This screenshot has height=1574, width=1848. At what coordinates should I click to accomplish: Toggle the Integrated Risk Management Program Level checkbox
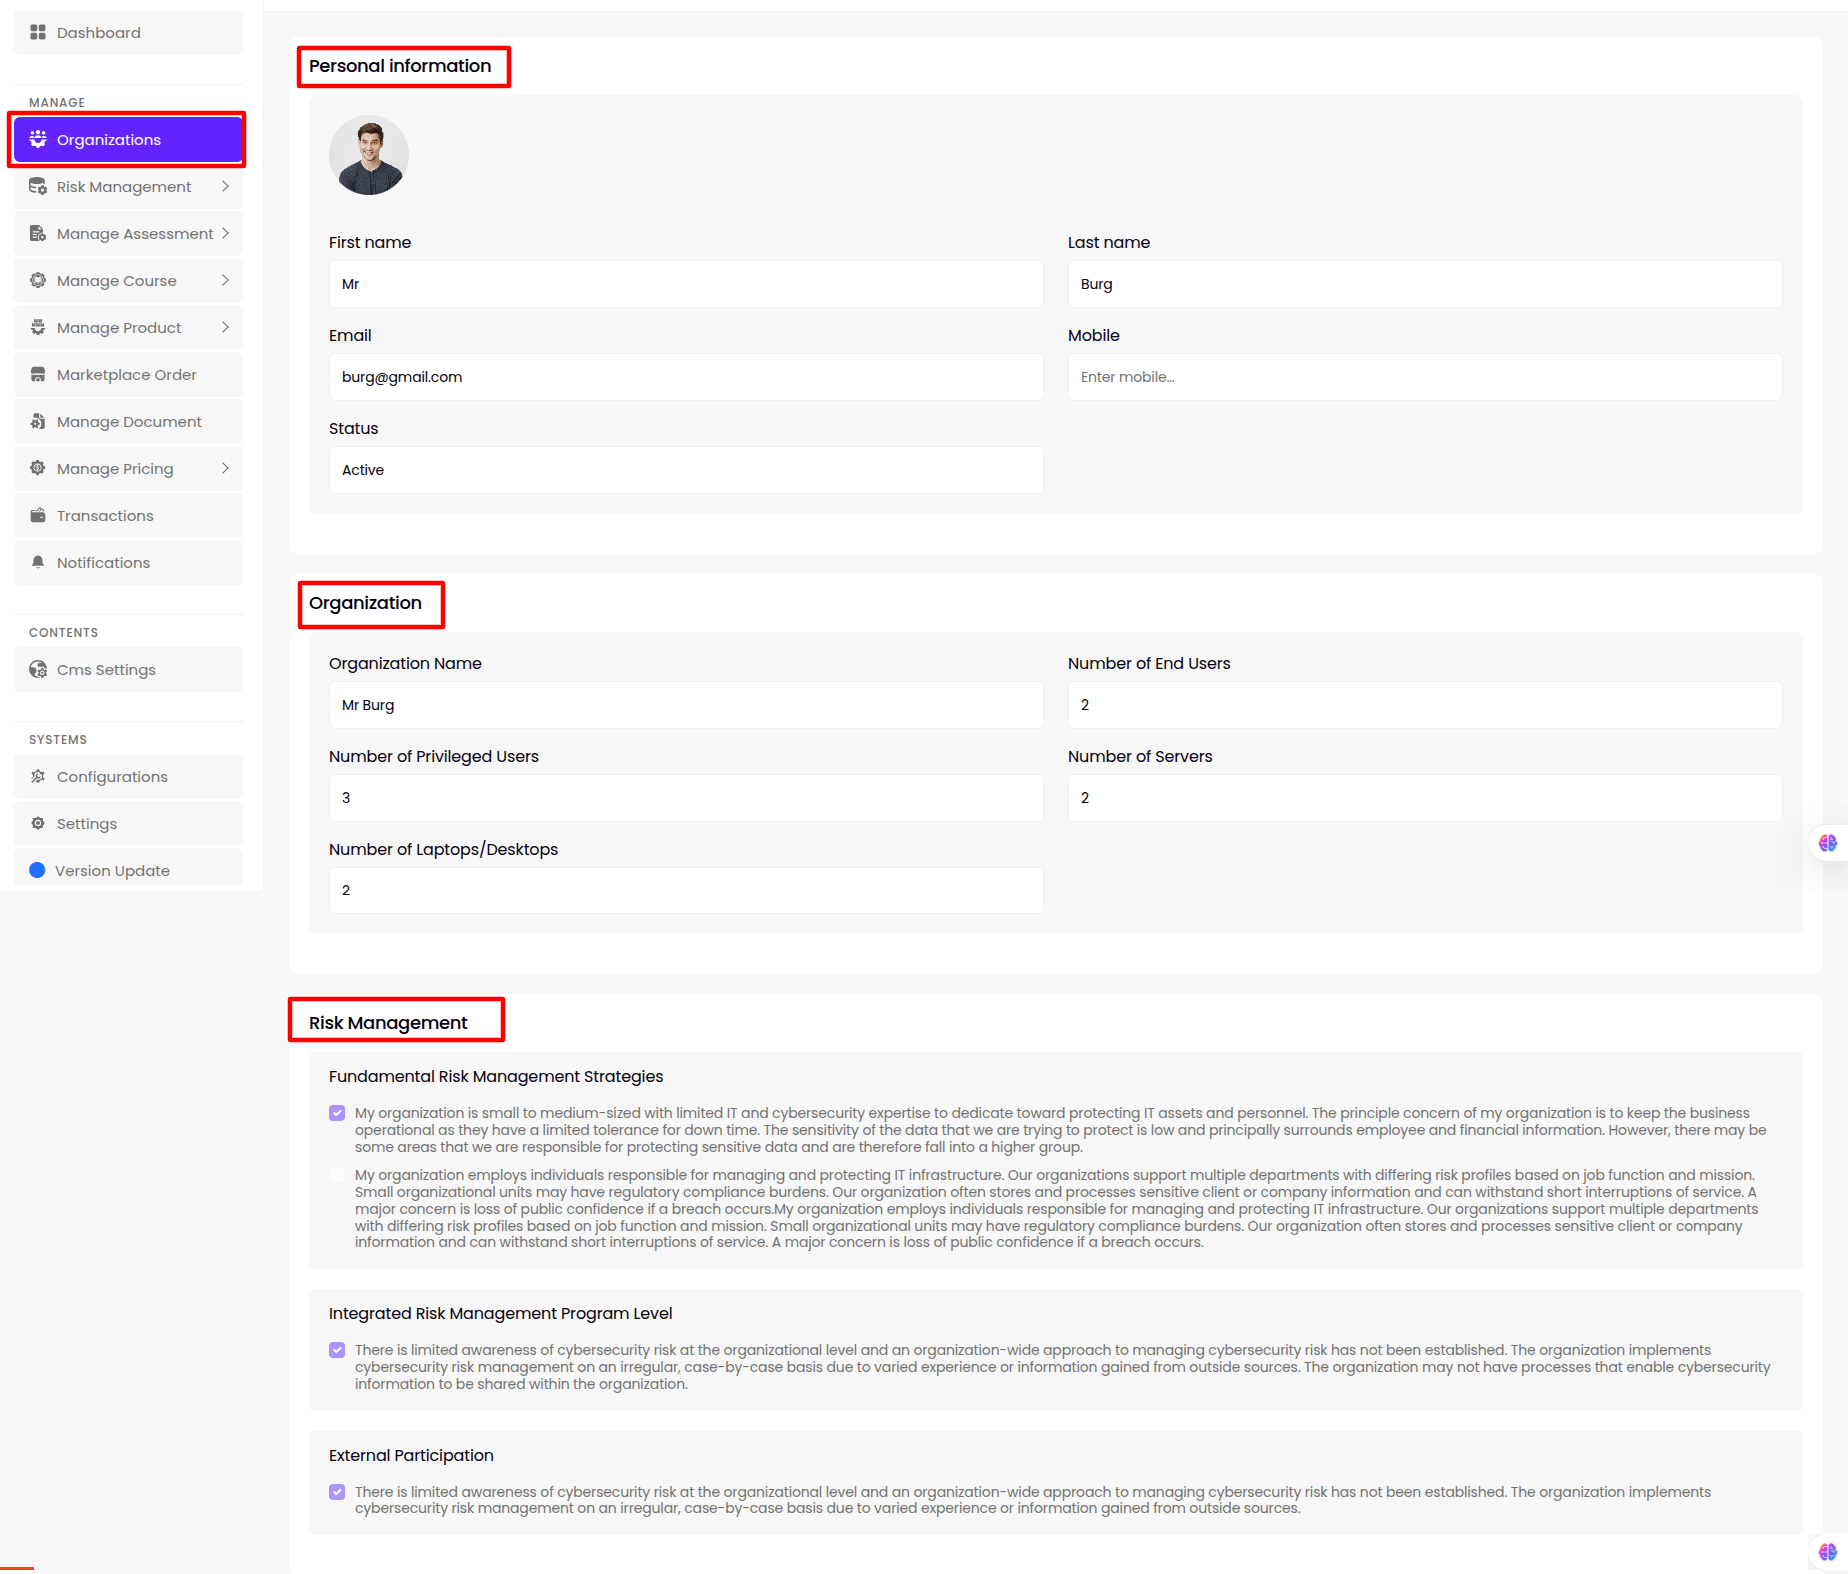point(337,1350)
